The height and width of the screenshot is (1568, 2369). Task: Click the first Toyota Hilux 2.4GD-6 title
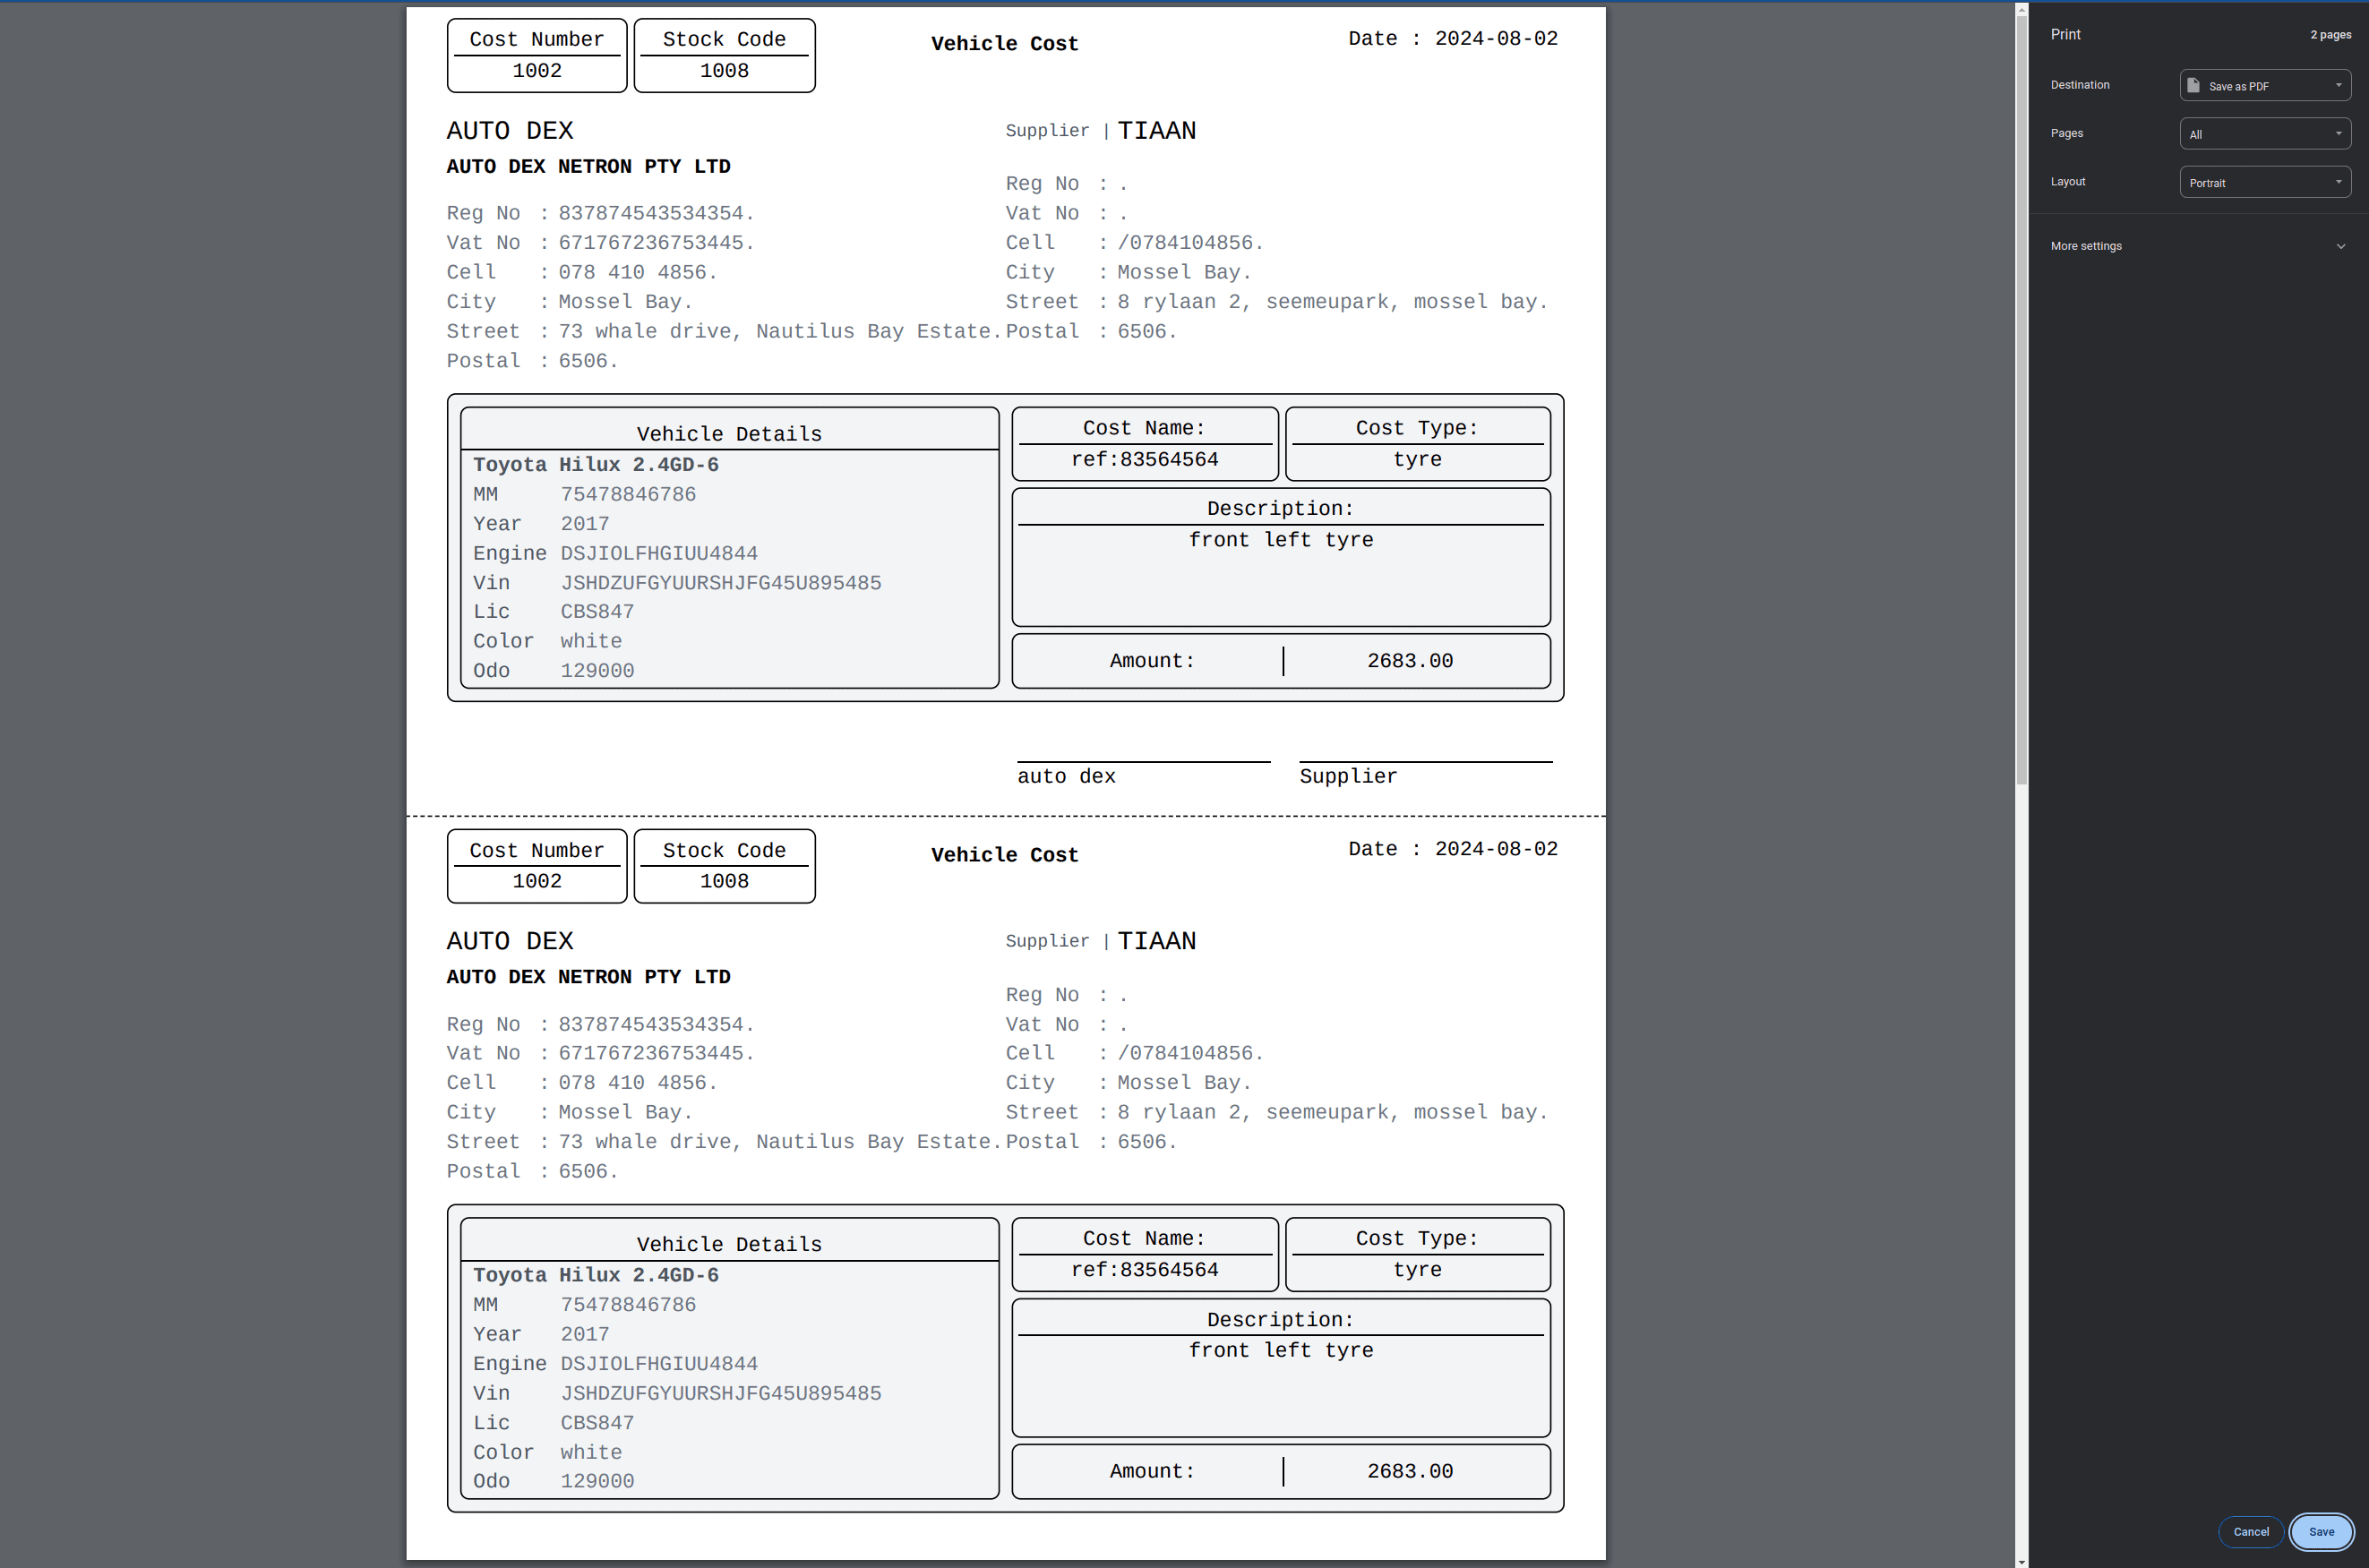(x=596, y=465)
